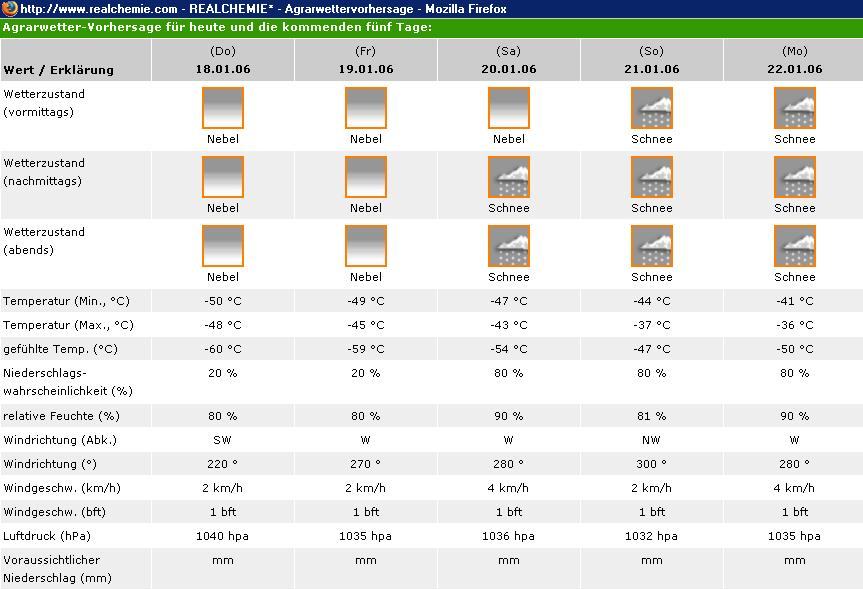863x589 pixels.
Task: Click Saturday's afternoon Schnee weather icon
Action: (509, 177)
